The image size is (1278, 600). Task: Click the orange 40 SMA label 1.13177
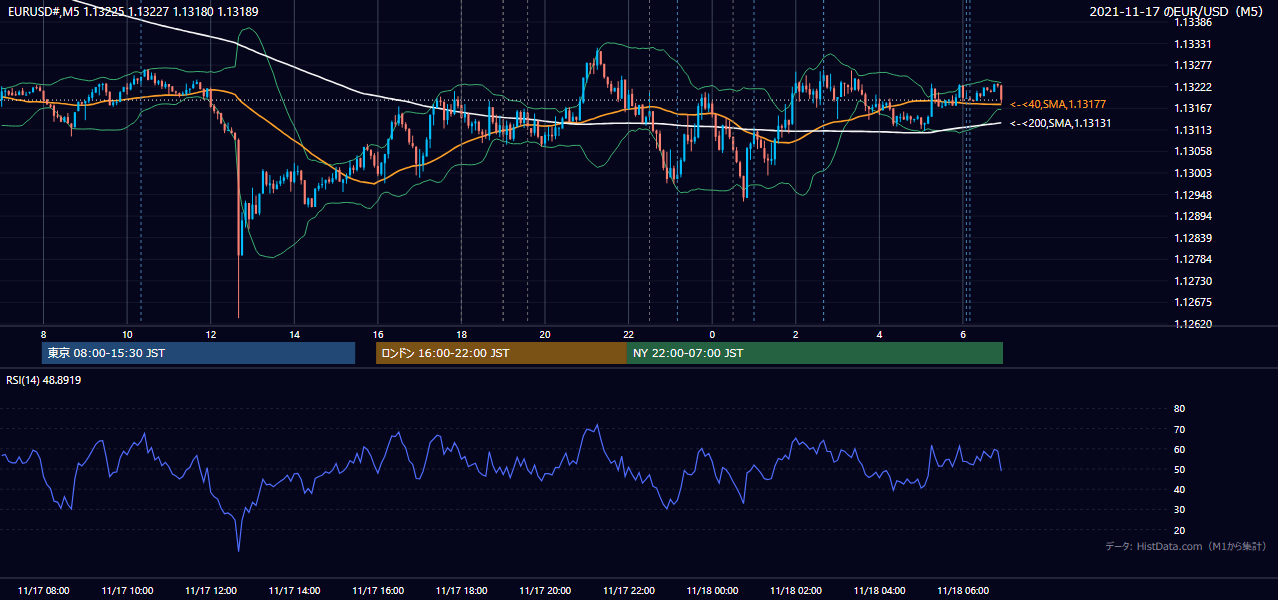(1058, 104)
